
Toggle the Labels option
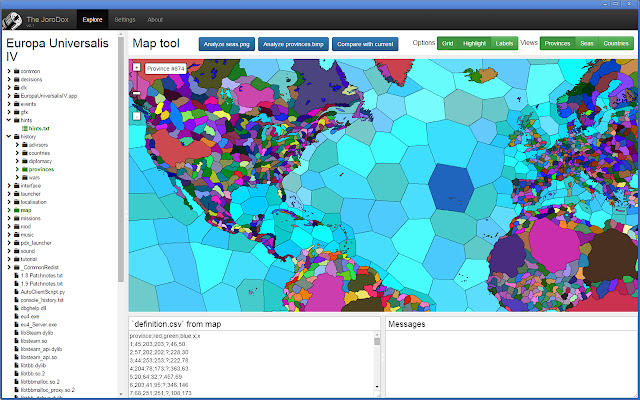point(504,43)
